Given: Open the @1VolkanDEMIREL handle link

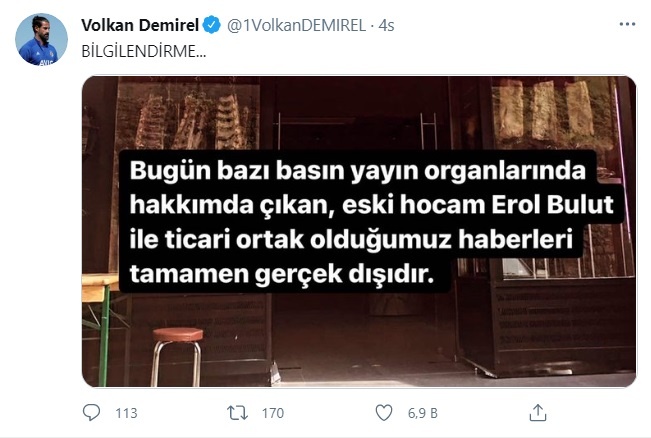Looking at the screenshot, I should pos(296,25).
